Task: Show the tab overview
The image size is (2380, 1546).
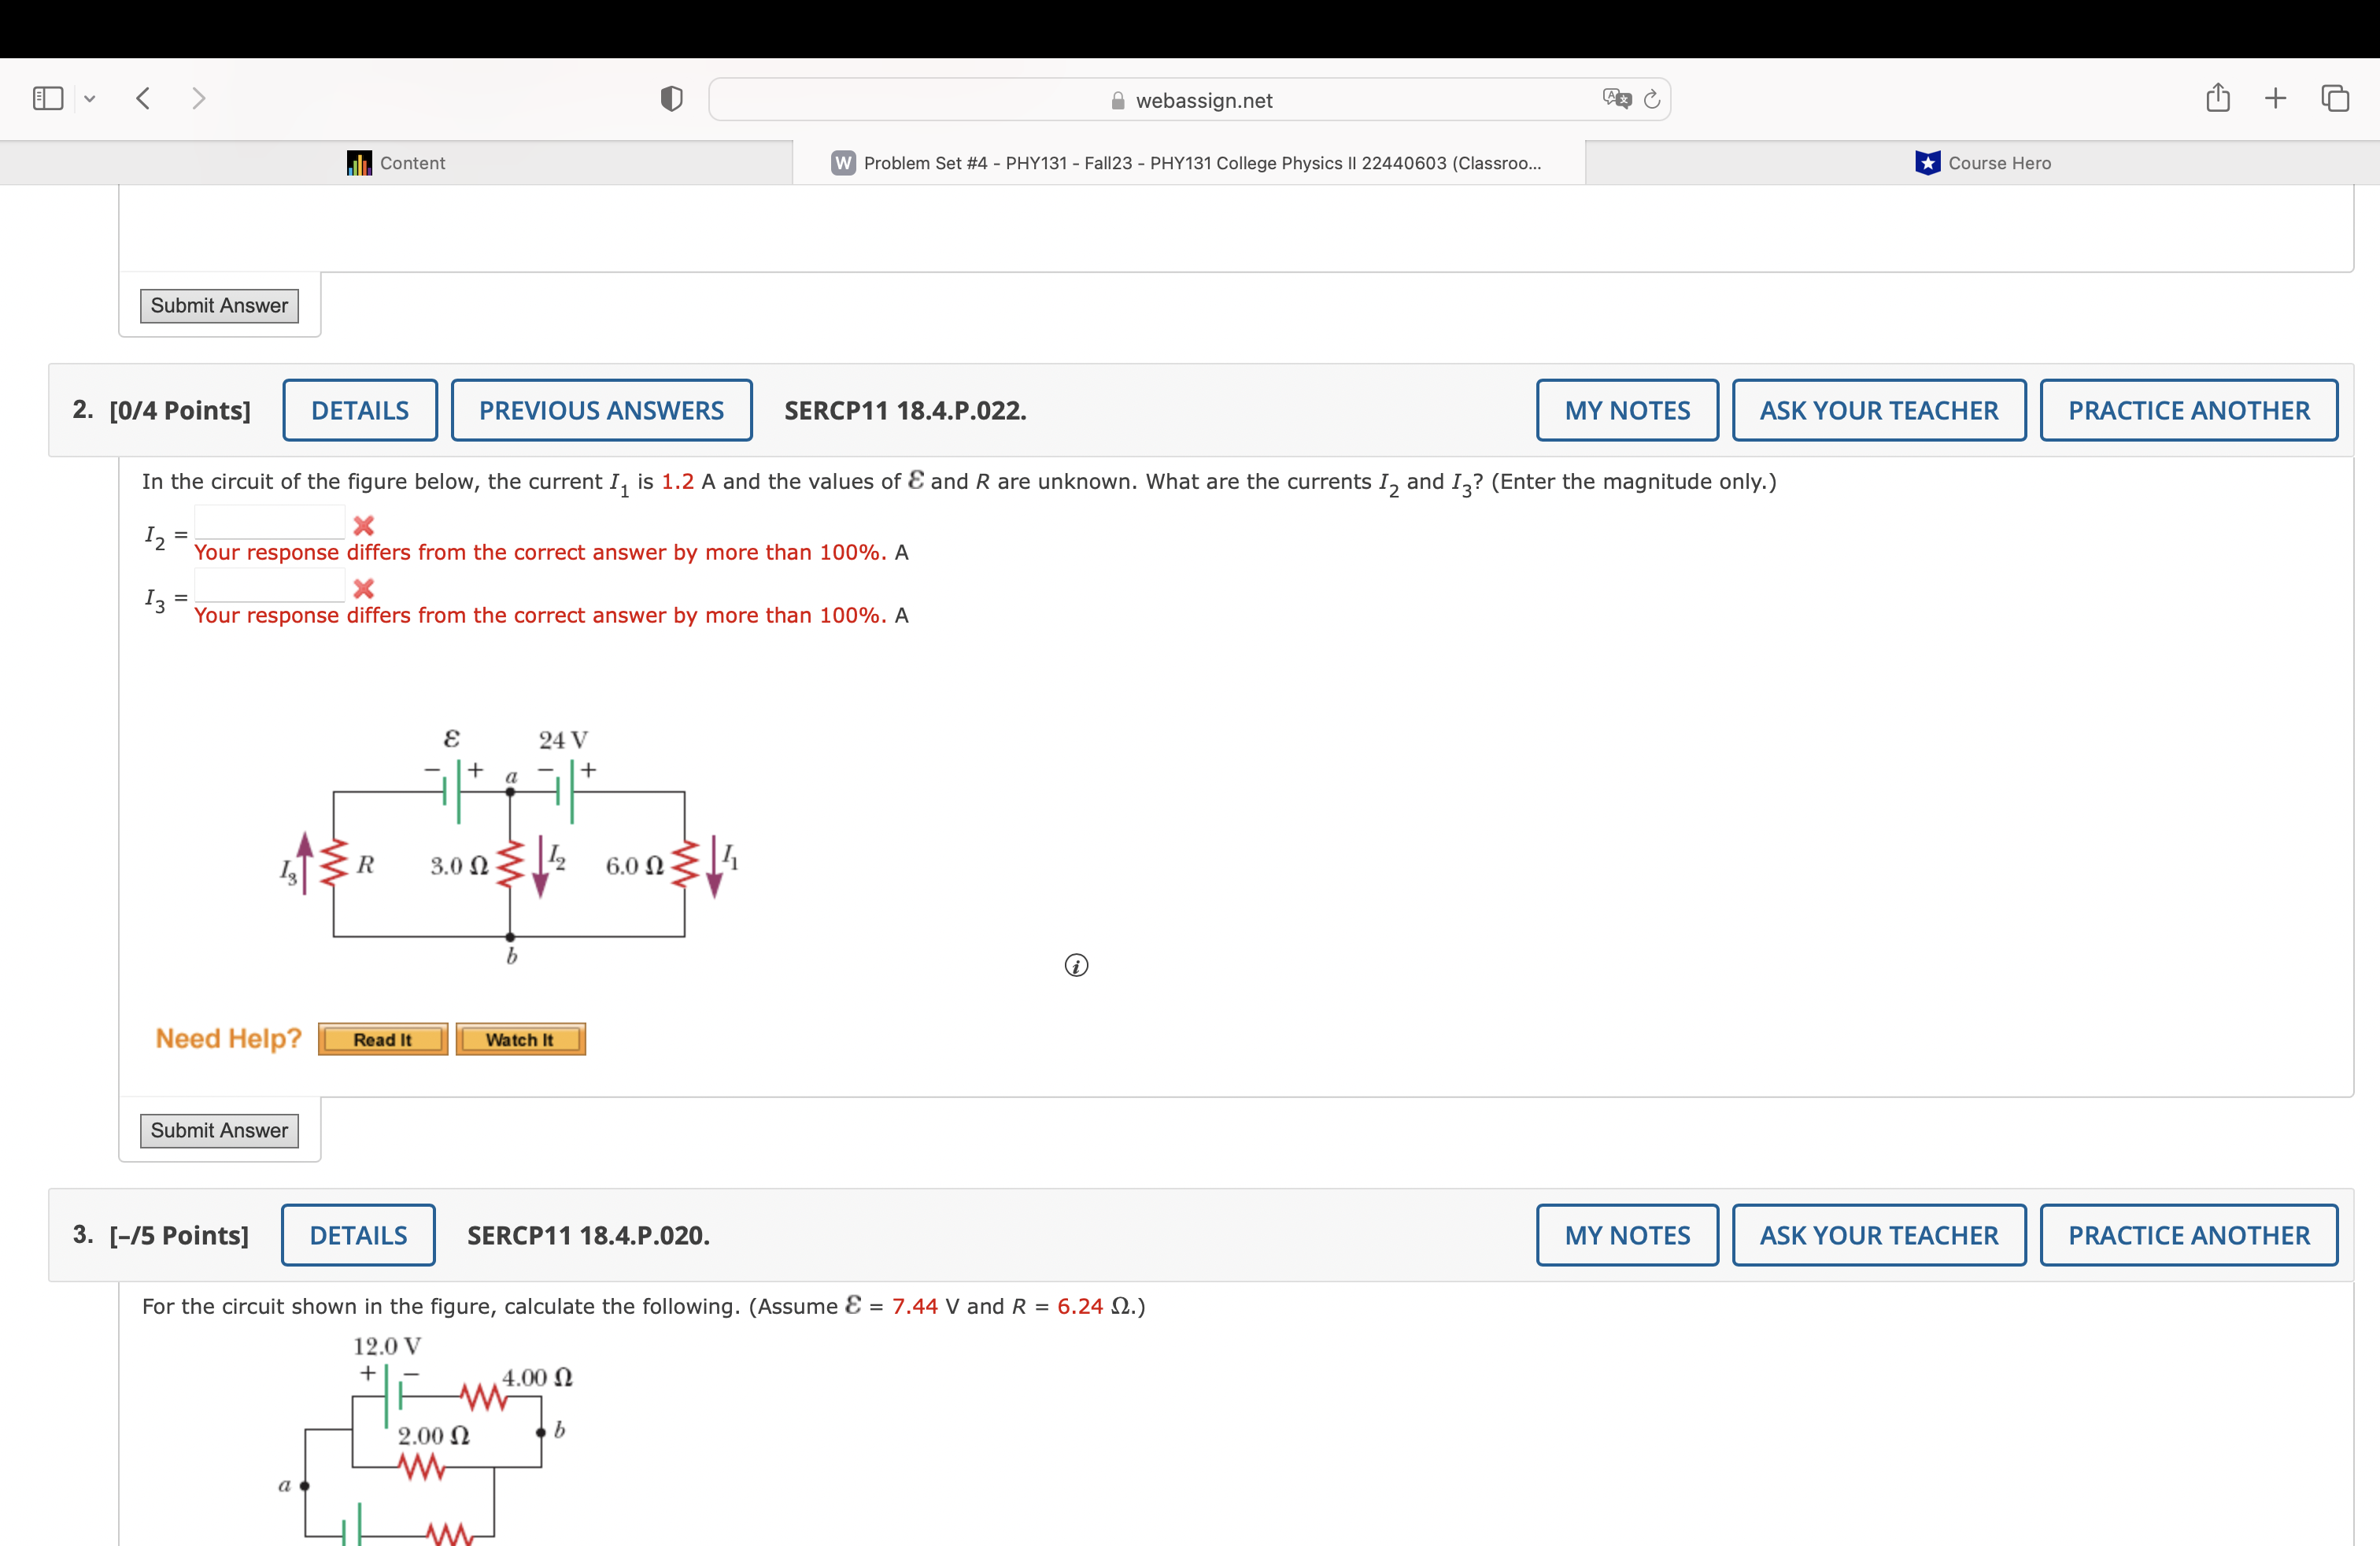Action: [x=2336, y=98]
